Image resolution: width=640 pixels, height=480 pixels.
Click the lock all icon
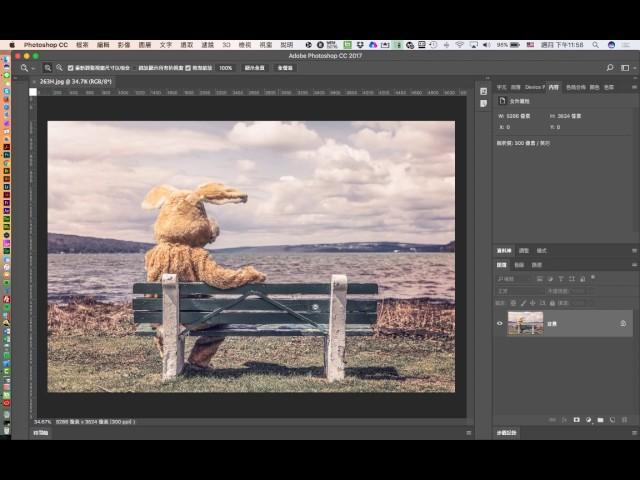coord(552,303)
